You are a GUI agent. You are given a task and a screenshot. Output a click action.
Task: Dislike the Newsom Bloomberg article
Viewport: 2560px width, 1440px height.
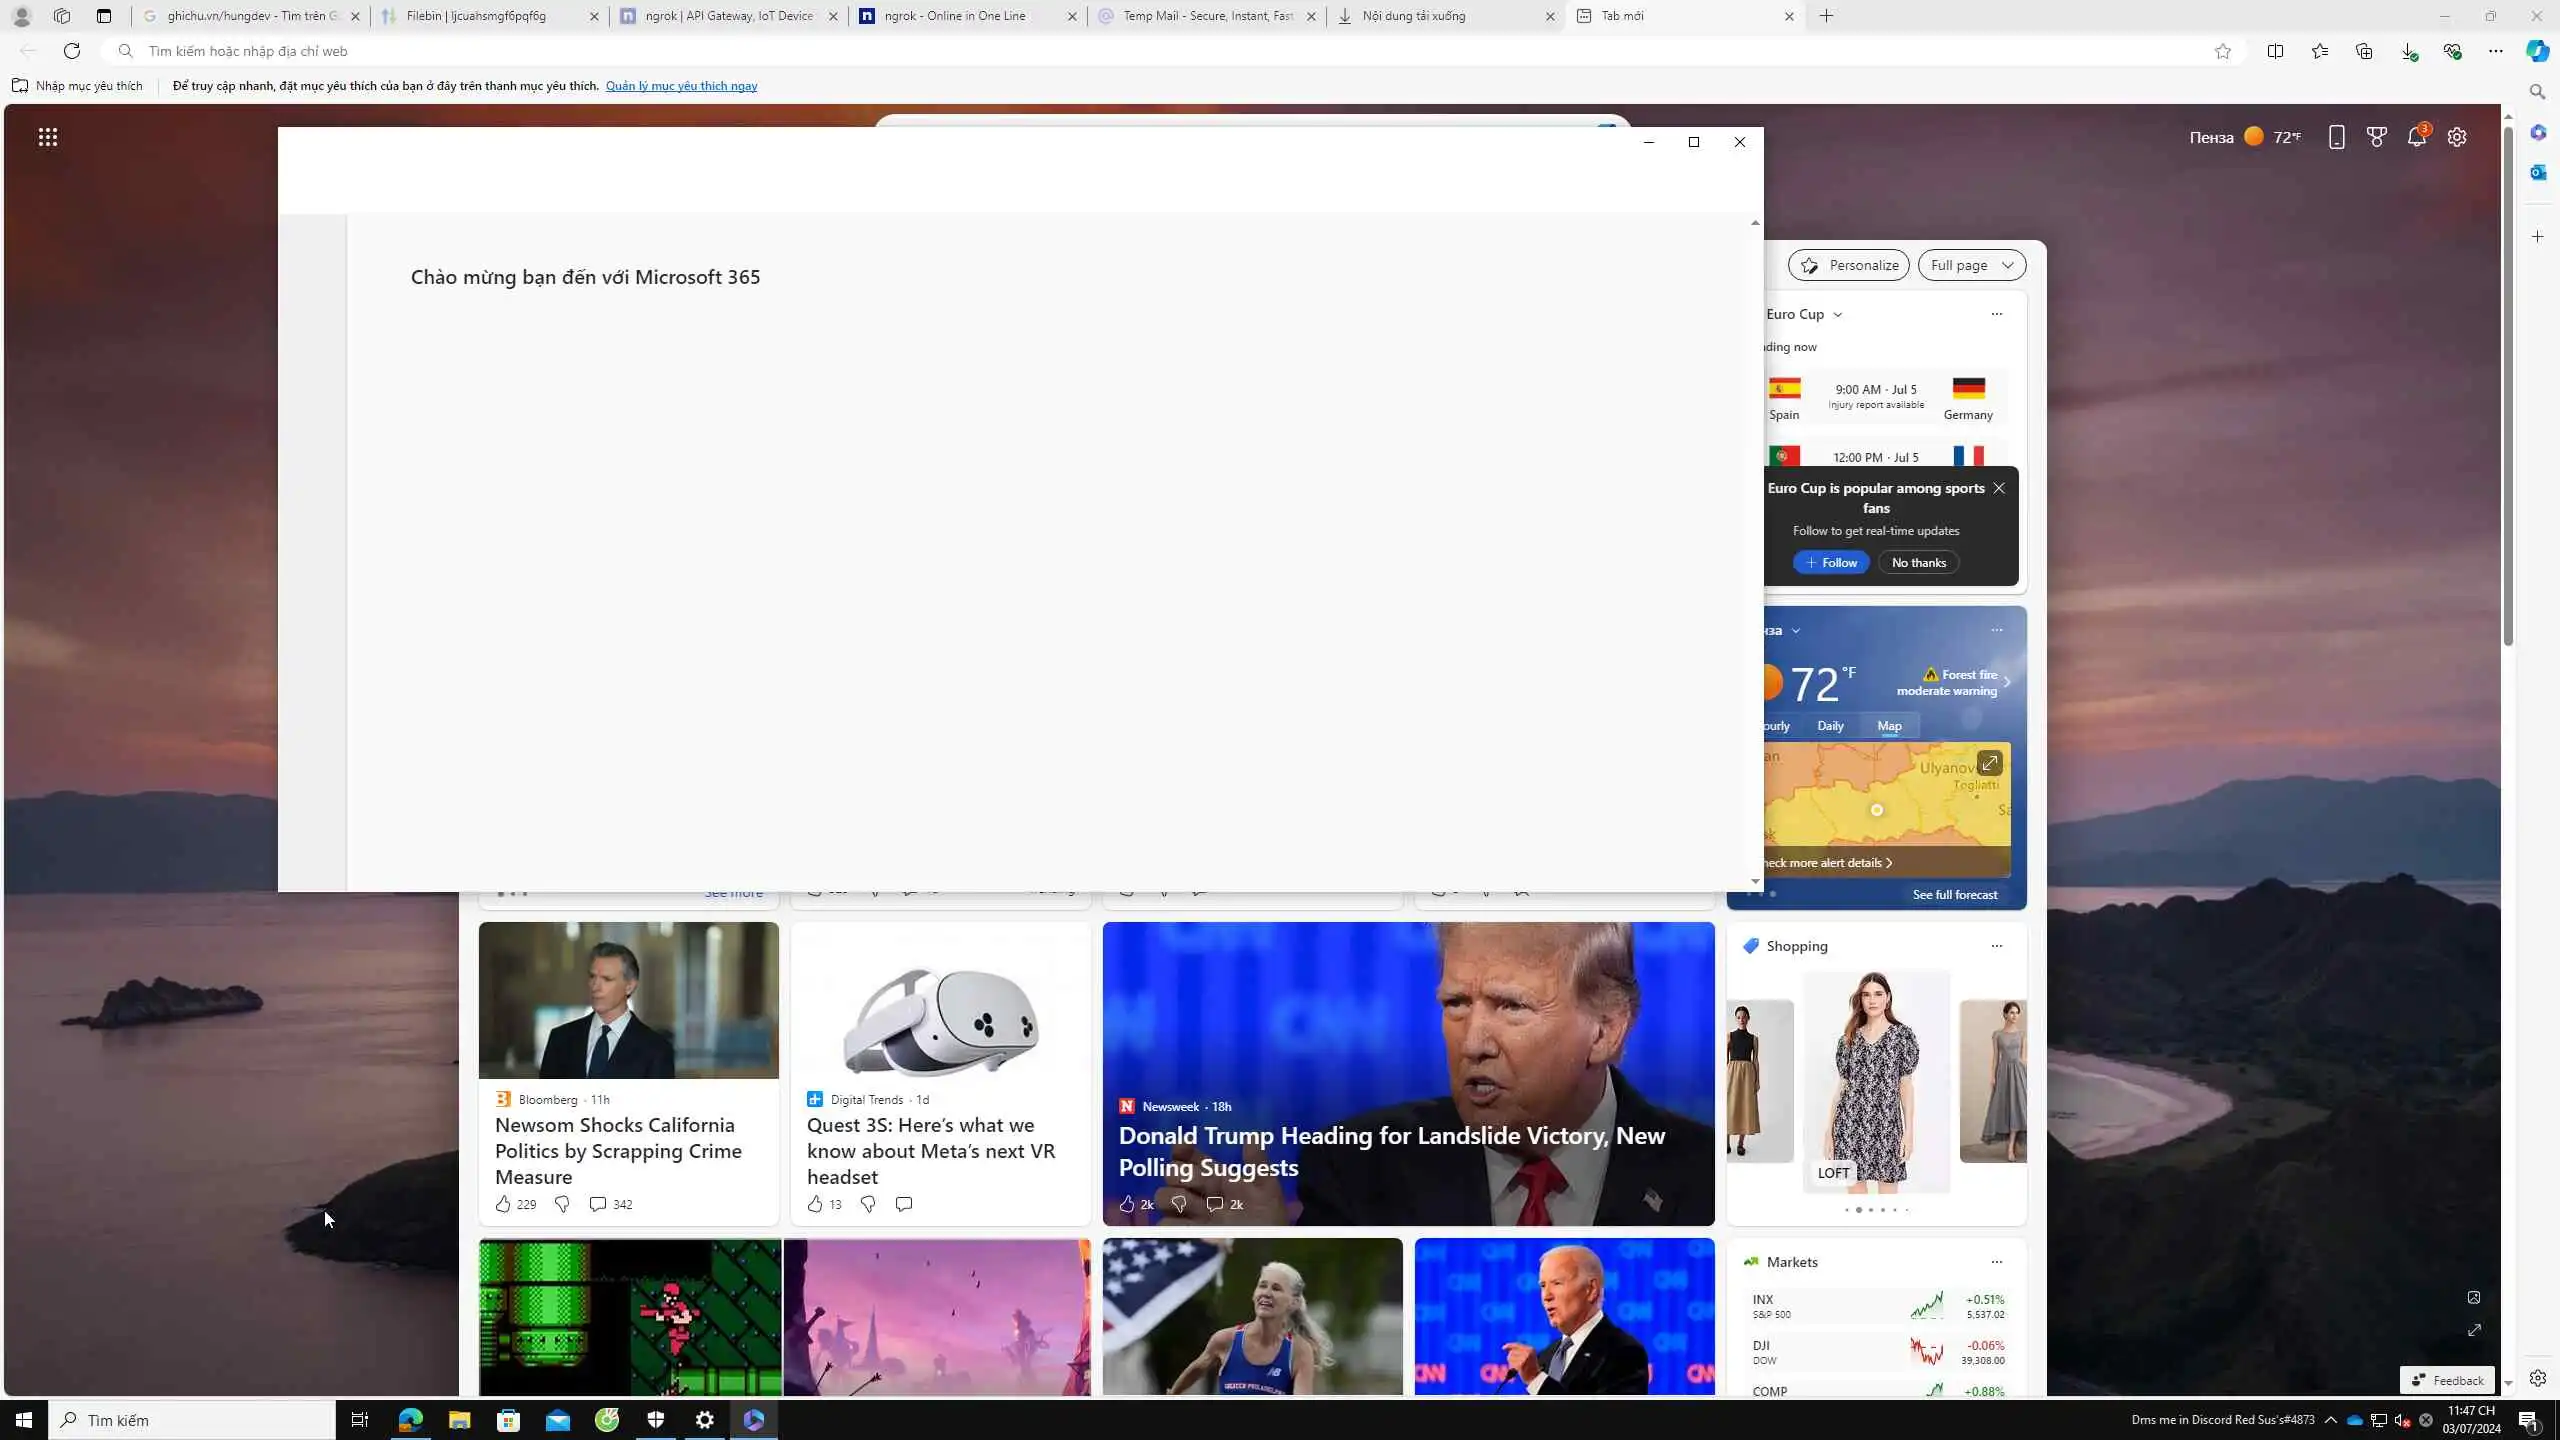pyautogui.click(x=562, y=1204)
